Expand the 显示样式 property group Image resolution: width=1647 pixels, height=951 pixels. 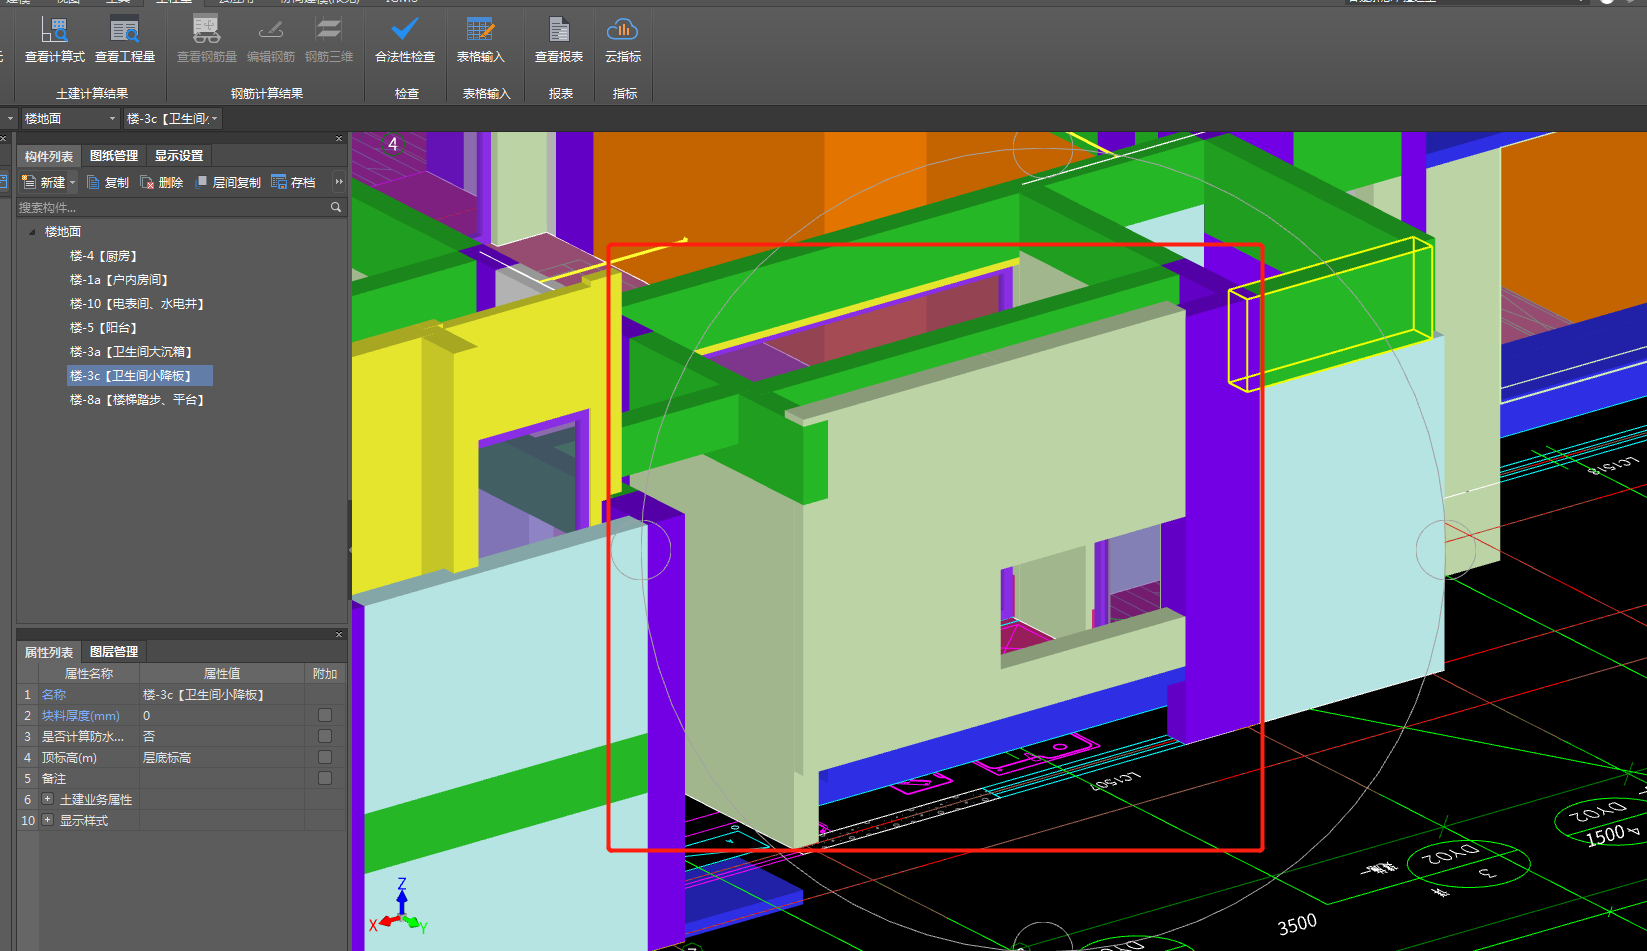(47, 820)
